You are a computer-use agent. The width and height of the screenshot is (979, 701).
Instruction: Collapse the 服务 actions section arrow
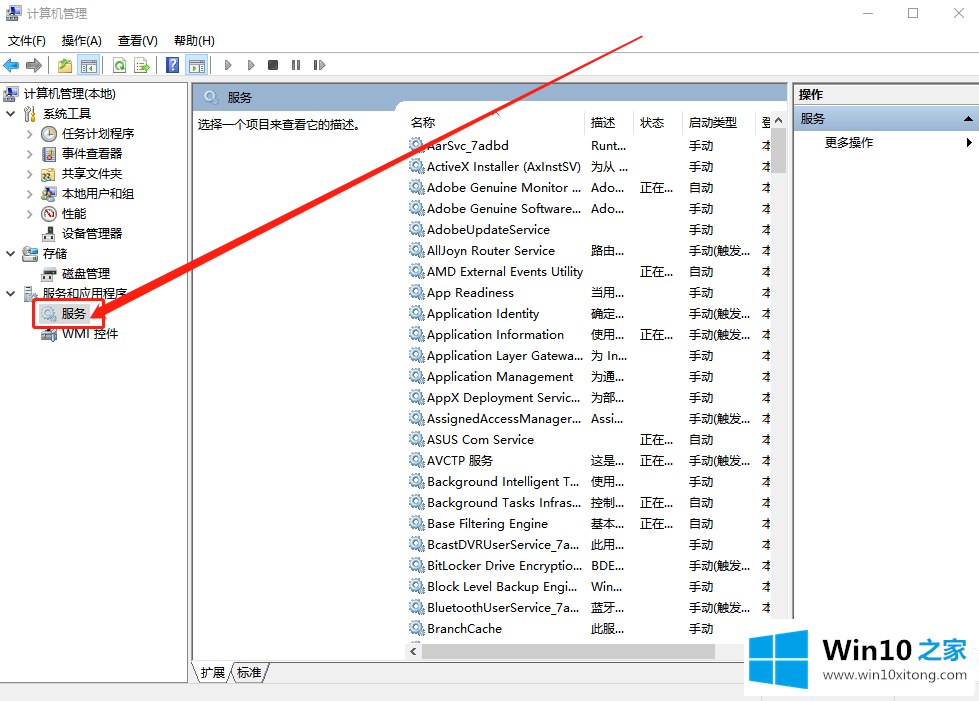point(968,119)
